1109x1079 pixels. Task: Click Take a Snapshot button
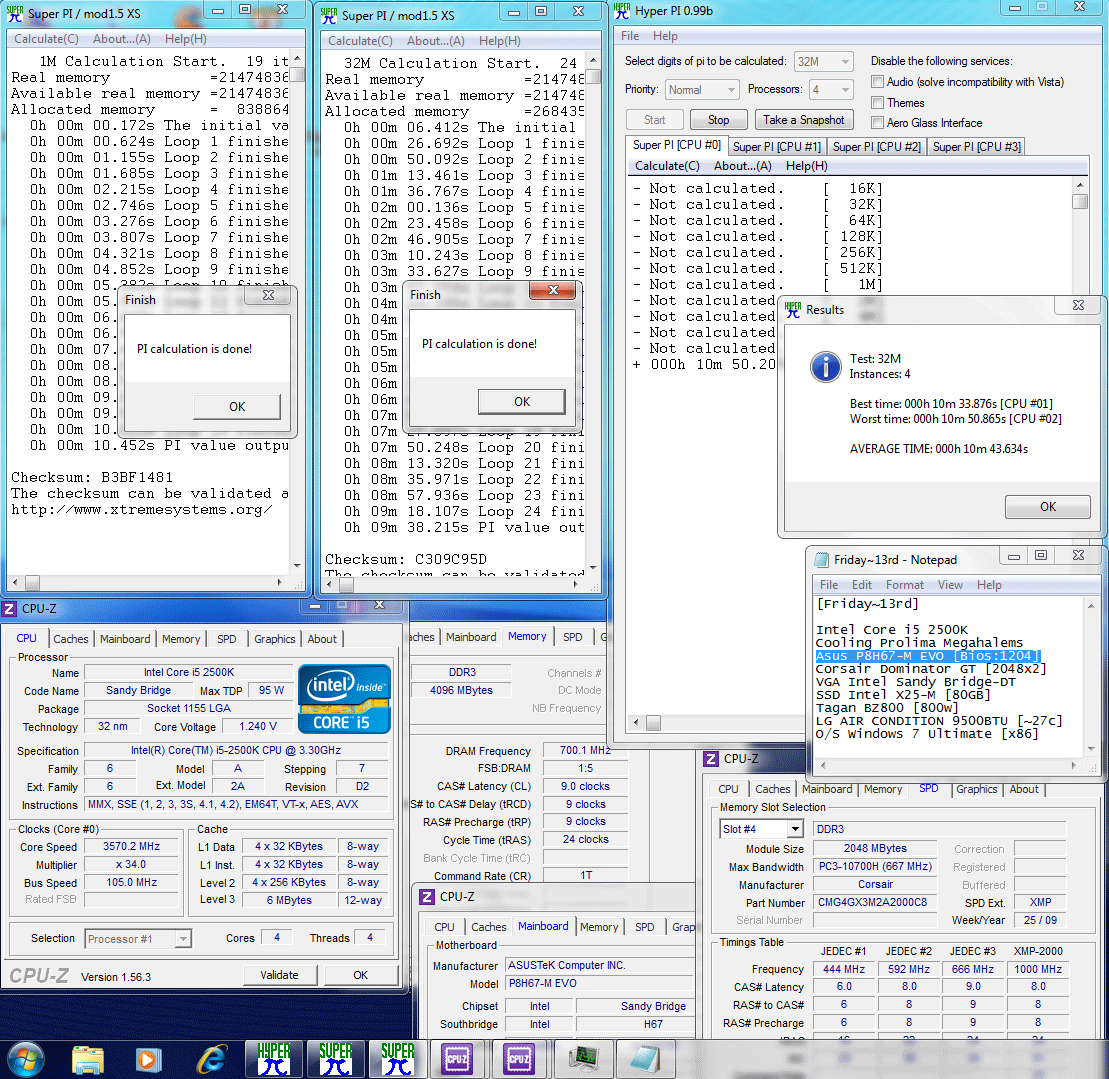click(x=803, y=120)
